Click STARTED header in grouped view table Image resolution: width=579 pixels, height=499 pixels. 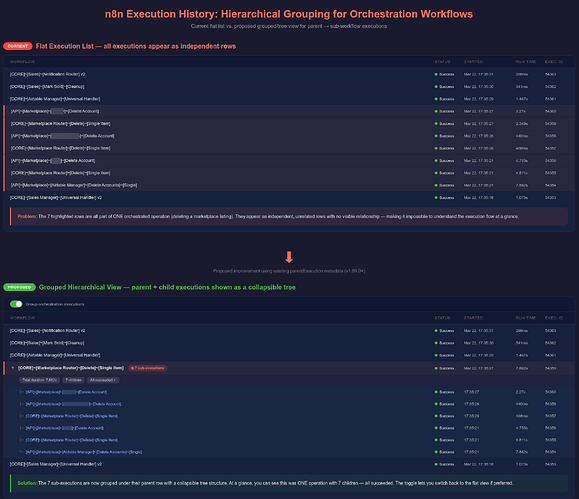473,318
